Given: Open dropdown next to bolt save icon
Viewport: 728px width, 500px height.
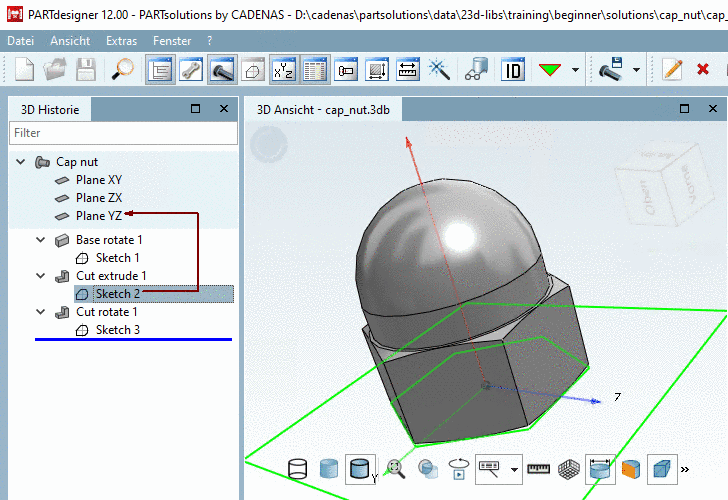Looking at the screenshot, I should coord(637,70).
